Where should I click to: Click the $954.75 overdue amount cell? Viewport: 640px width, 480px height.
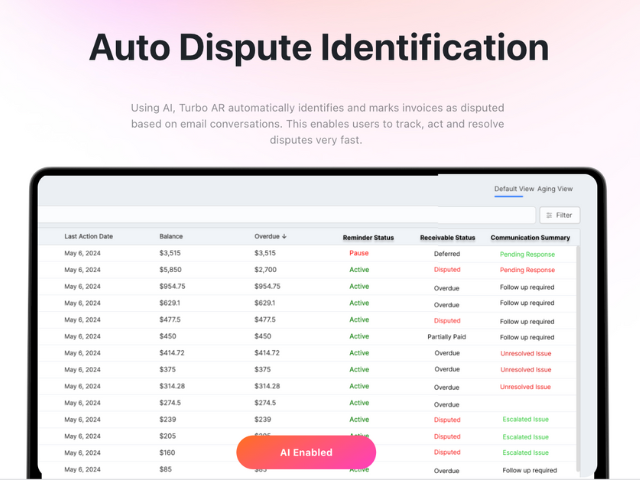click(267, 286)
